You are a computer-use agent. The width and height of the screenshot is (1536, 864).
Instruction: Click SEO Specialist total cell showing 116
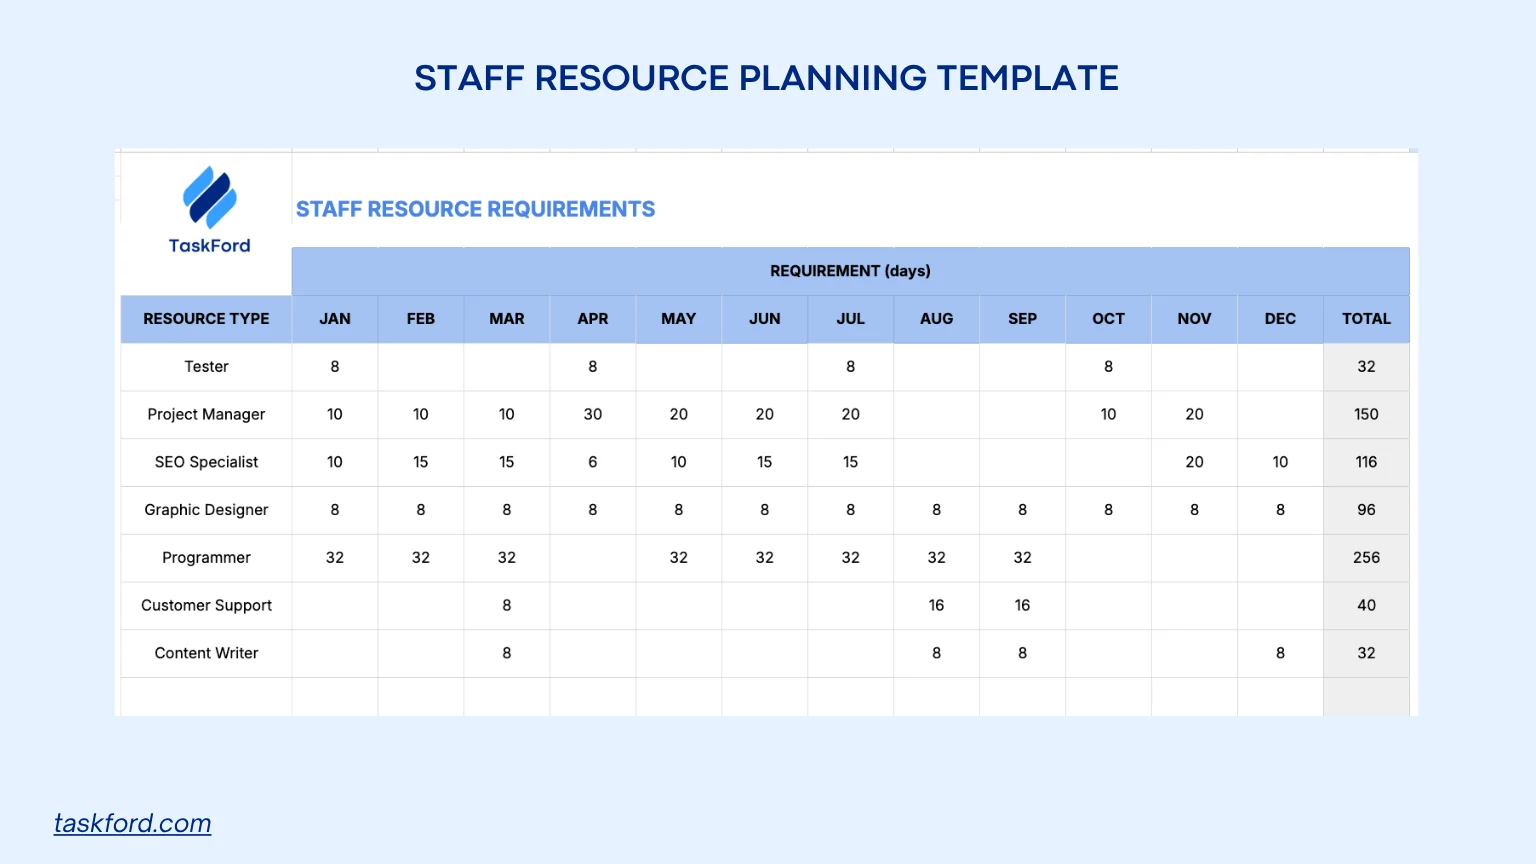[1367, 462]
